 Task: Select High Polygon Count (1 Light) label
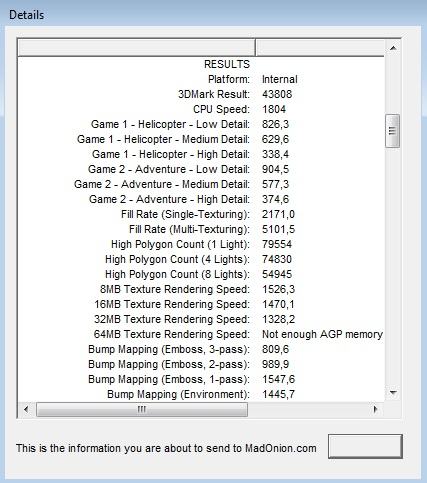coord(180,244)
